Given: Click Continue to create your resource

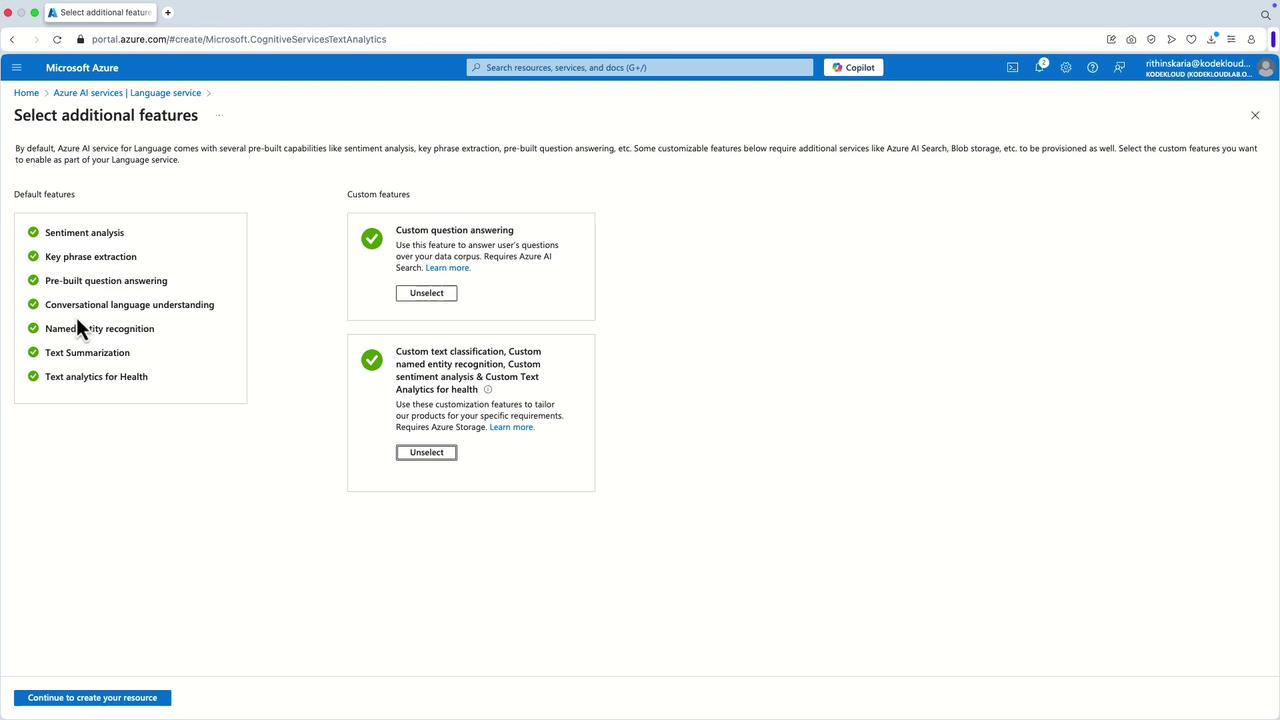Looking at the screenshot, I should (x=92, y=698).
